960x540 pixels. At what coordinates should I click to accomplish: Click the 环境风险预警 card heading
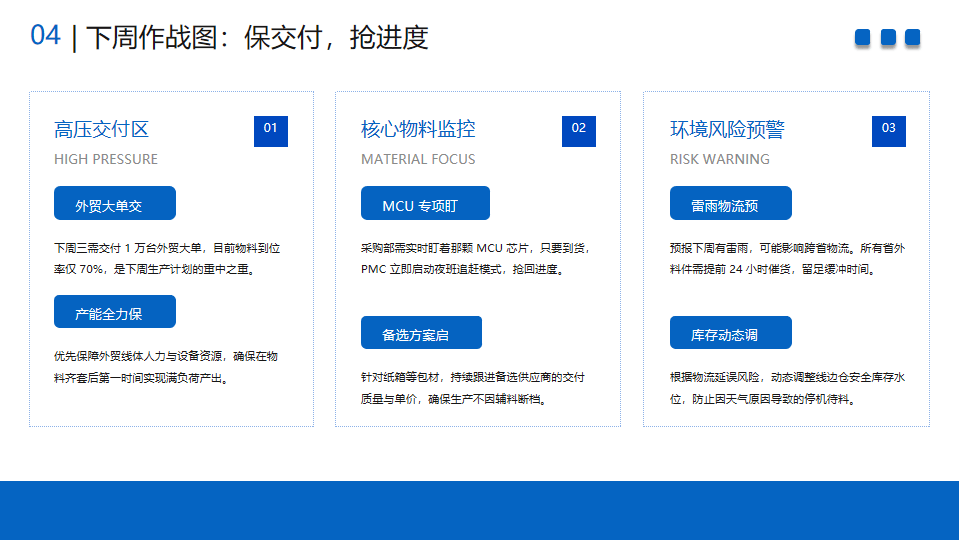coord(727,130)
